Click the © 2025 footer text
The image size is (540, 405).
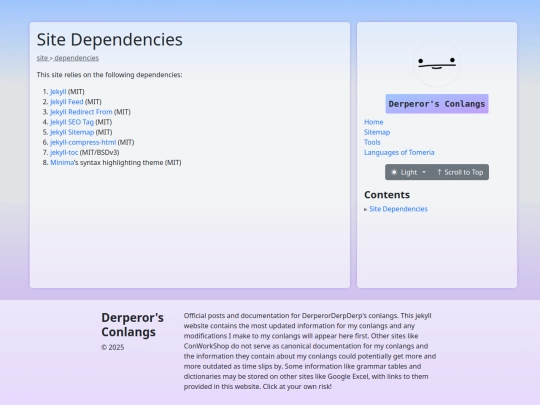(x=113, y=347)
